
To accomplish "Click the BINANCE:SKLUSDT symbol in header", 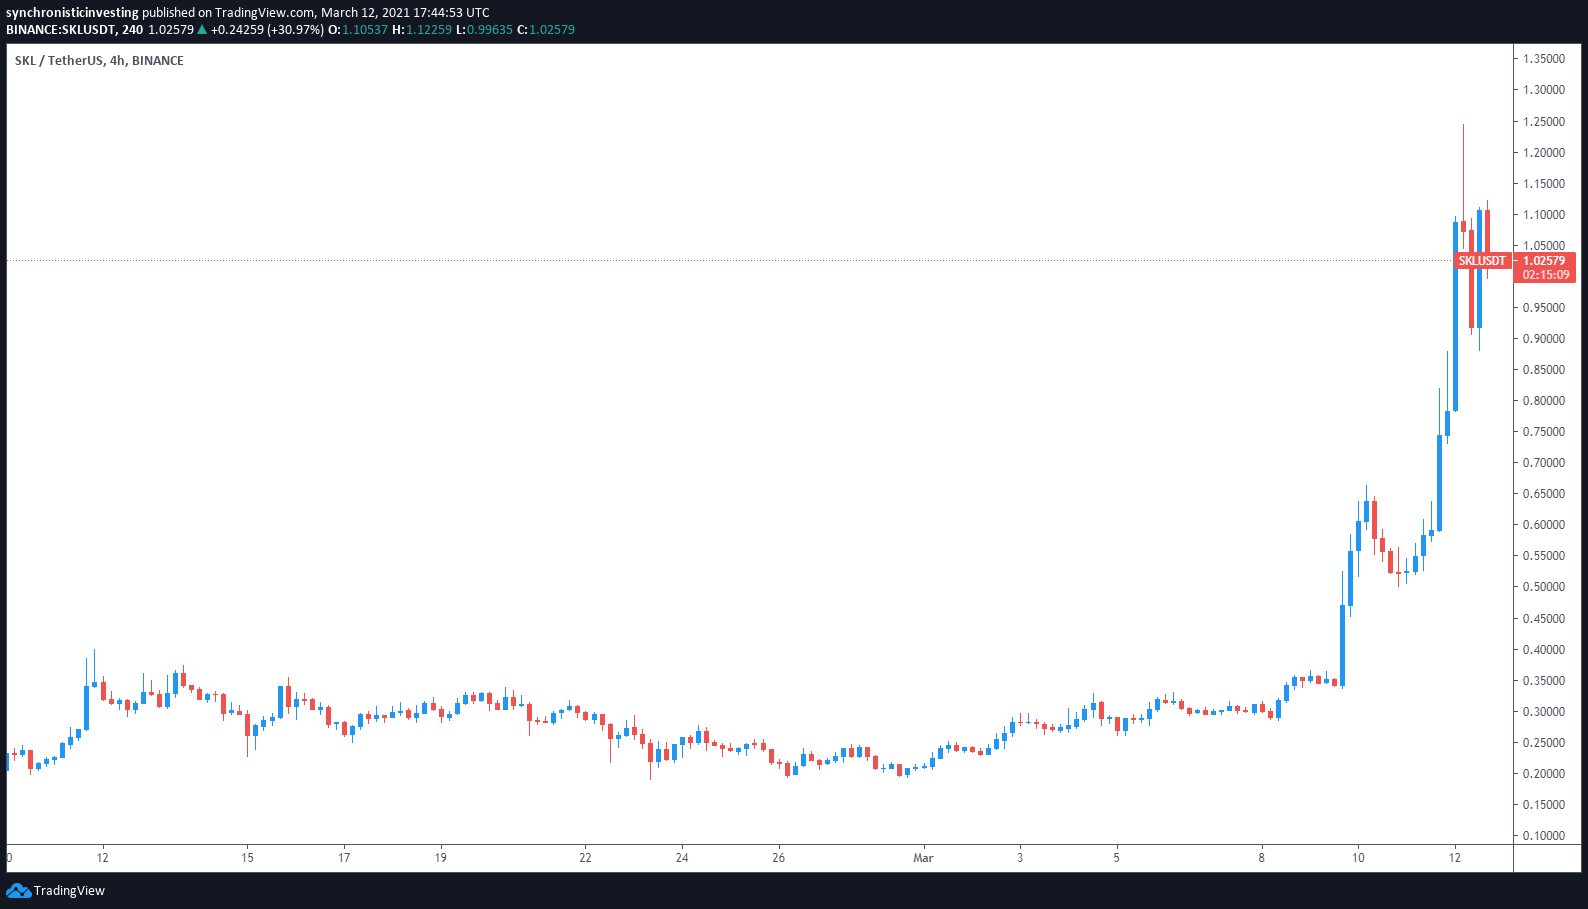I will click(60, 30).
